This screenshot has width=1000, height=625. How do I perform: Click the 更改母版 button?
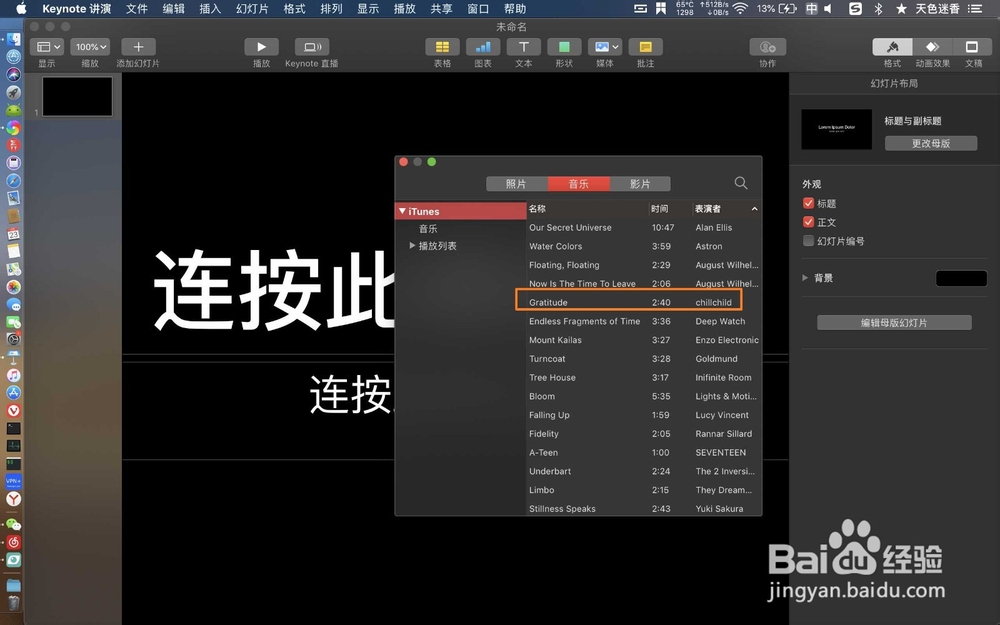pyautogui.click(x=930, y=143)
